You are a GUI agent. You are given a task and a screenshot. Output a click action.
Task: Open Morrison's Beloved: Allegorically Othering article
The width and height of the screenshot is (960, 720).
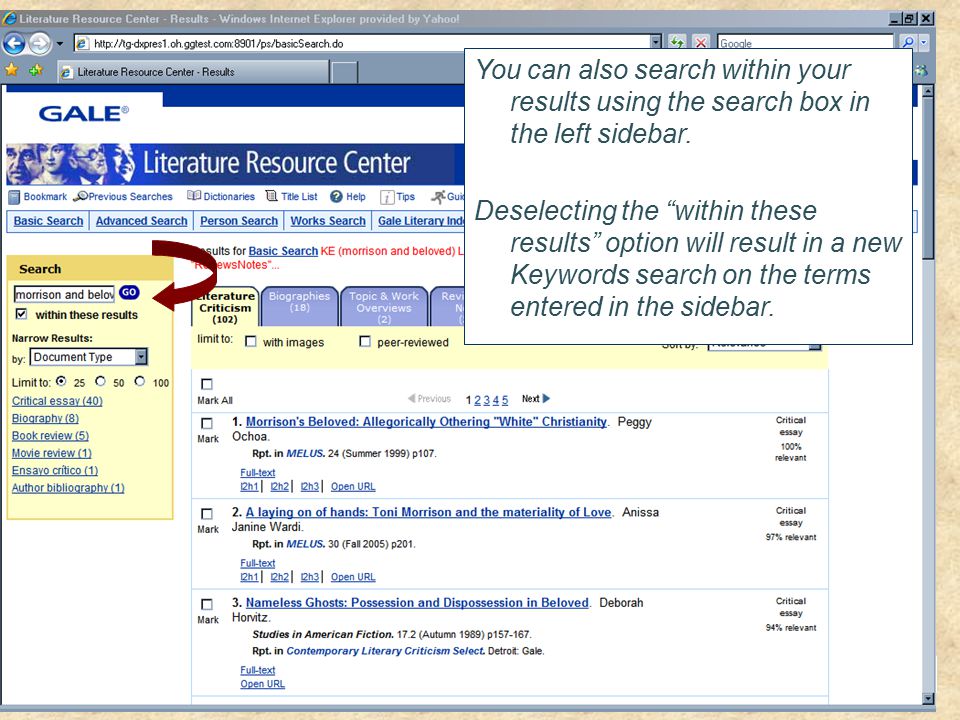tap(426, 422)
